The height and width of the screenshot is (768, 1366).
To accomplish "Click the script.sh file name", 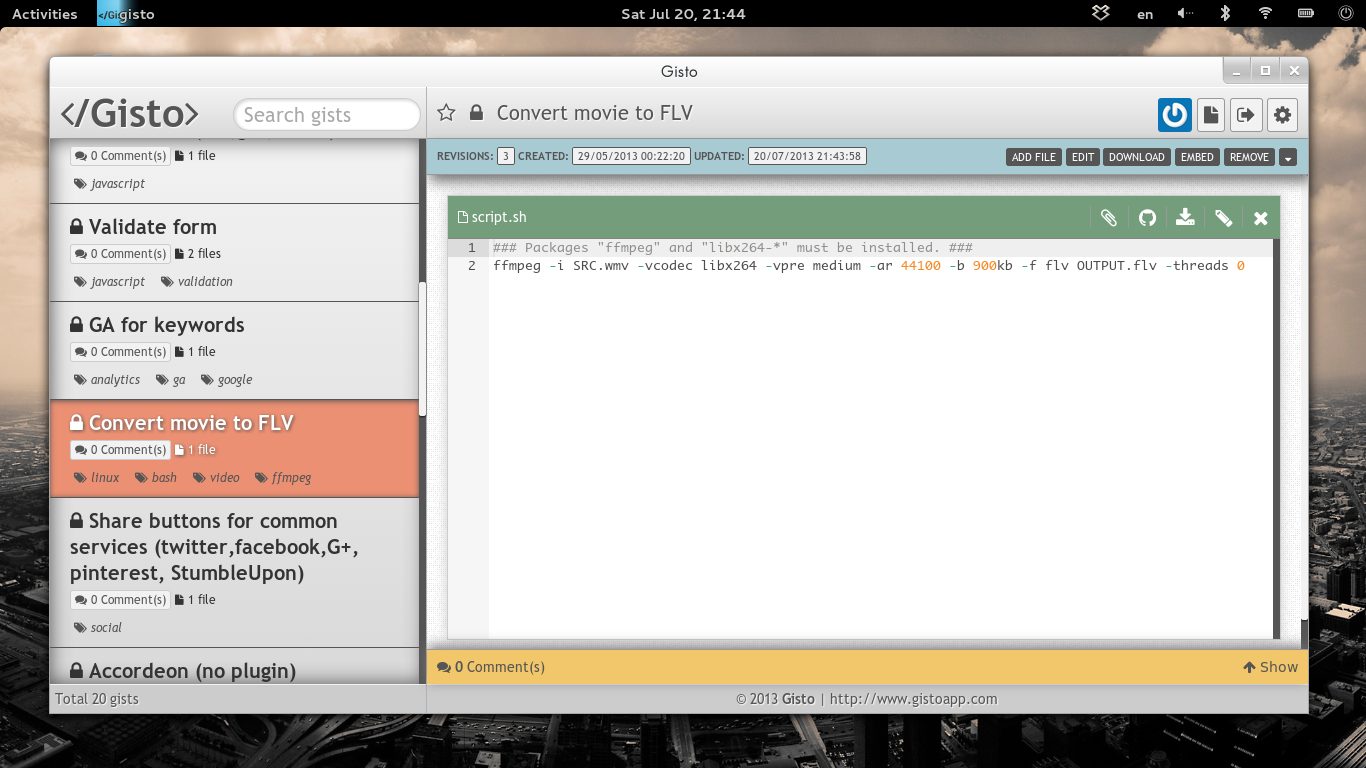I will 498,217.
